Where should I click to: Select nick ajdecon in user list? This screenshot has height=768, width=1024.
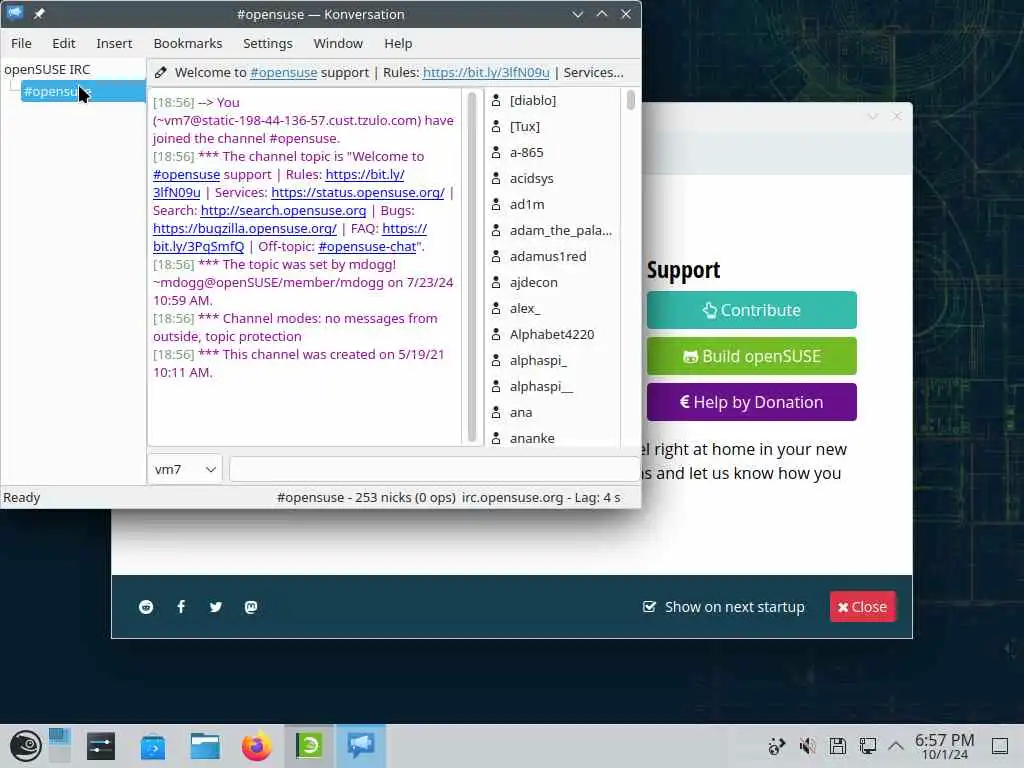tap(534, 282)
